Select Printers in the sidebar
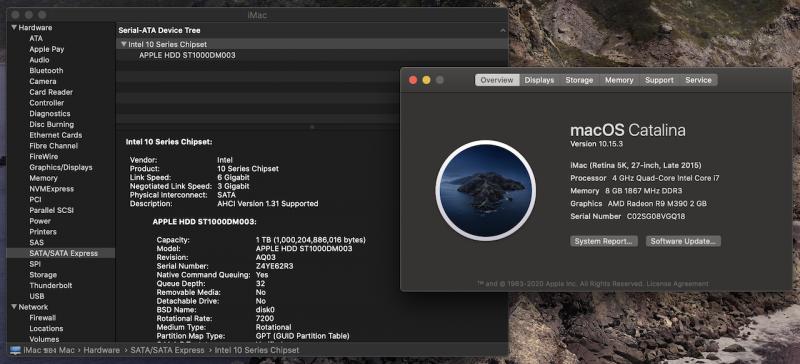The width and height of the screenshot is (800, 364). click(42, 232)
